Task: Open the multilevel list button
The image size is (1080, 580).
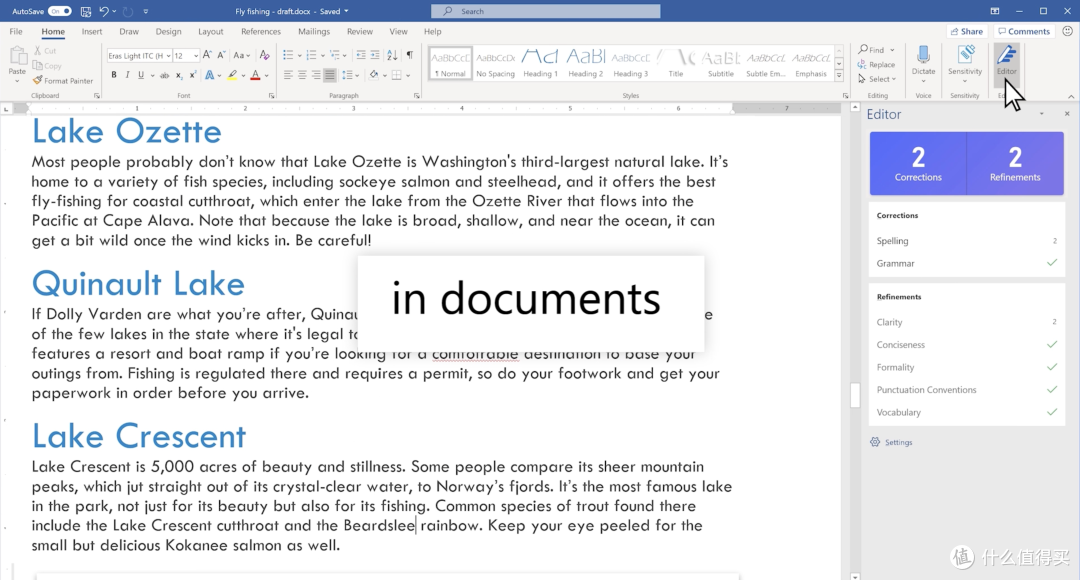Action: click(x=335, y=55)
